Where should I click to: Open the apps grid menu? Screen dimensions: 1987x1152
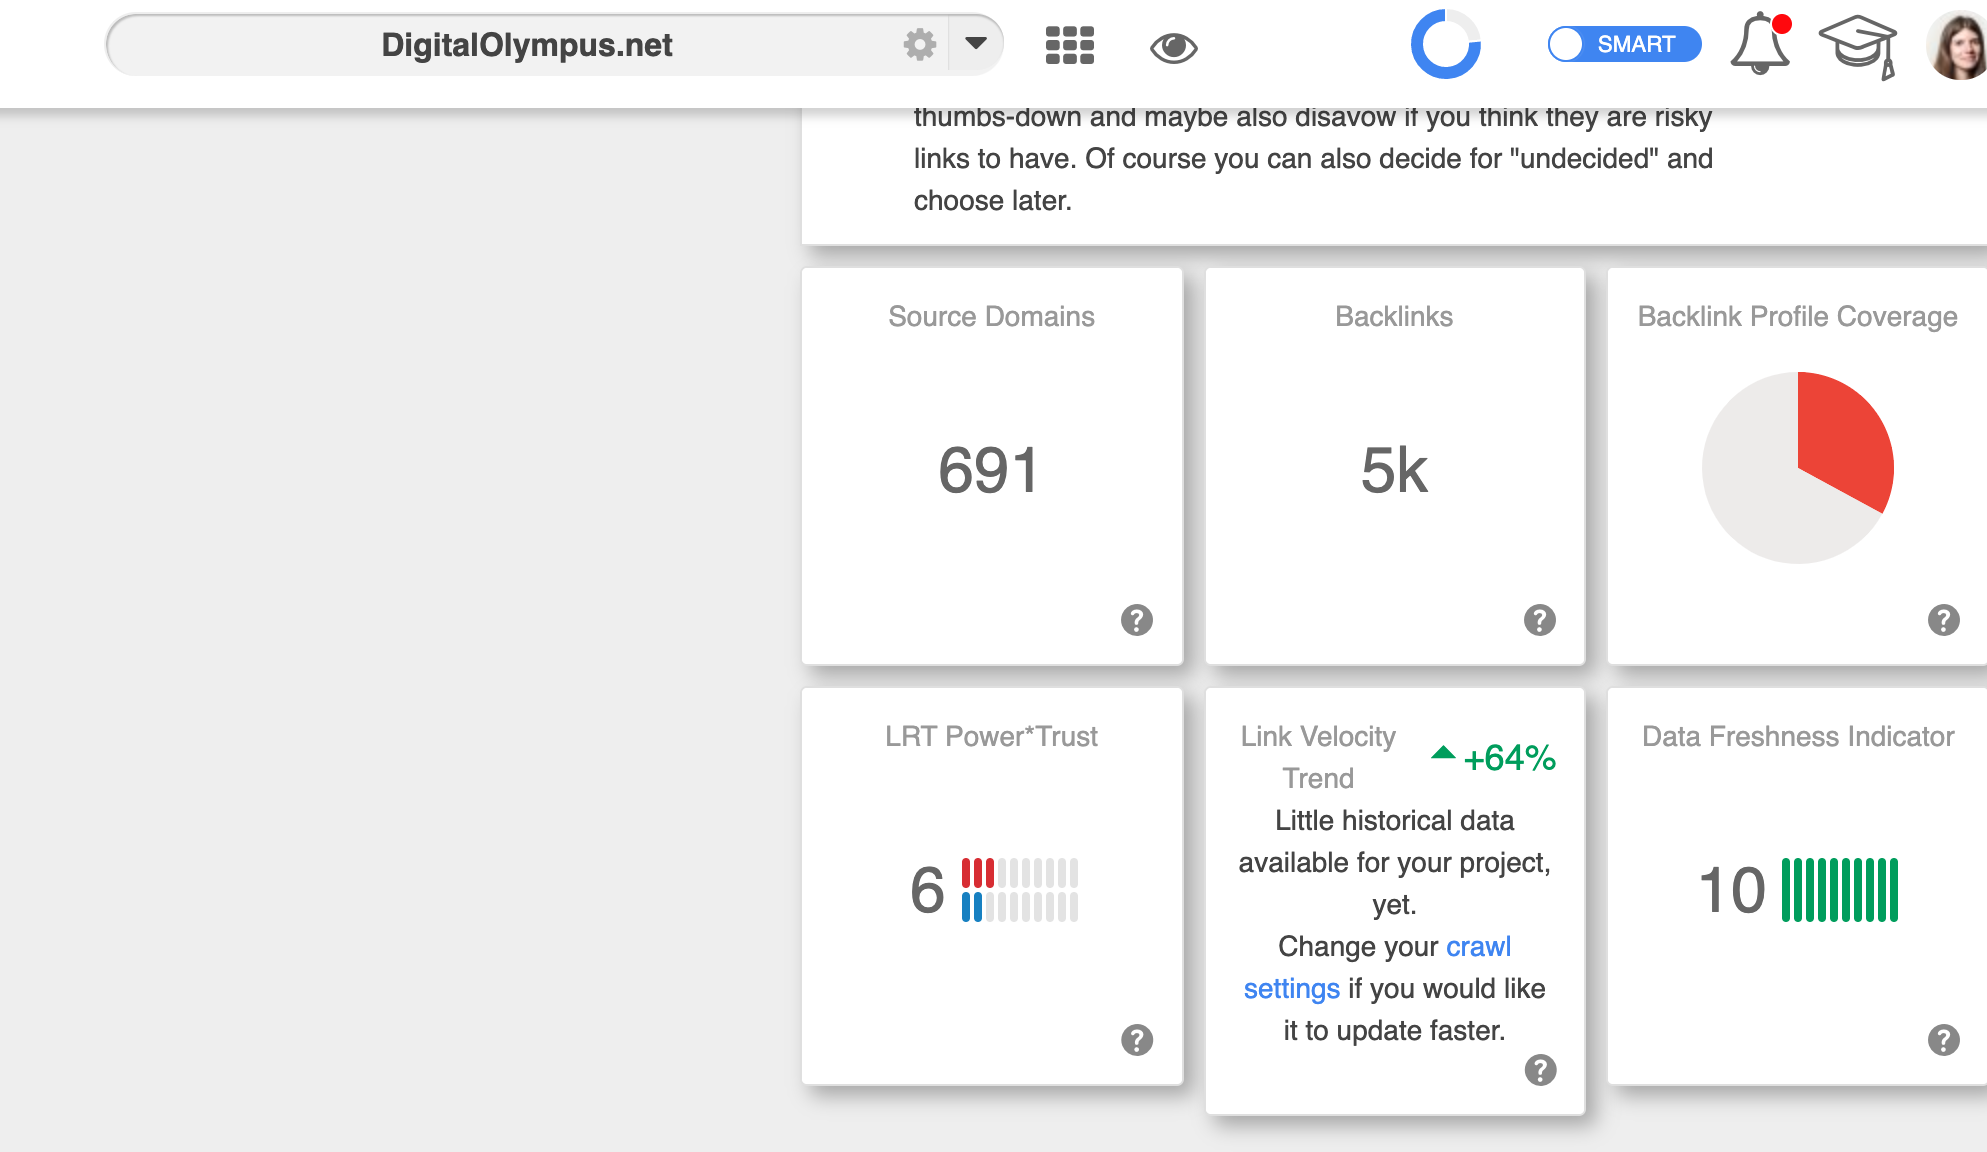pyautogui.click(x=1069, y=45)
